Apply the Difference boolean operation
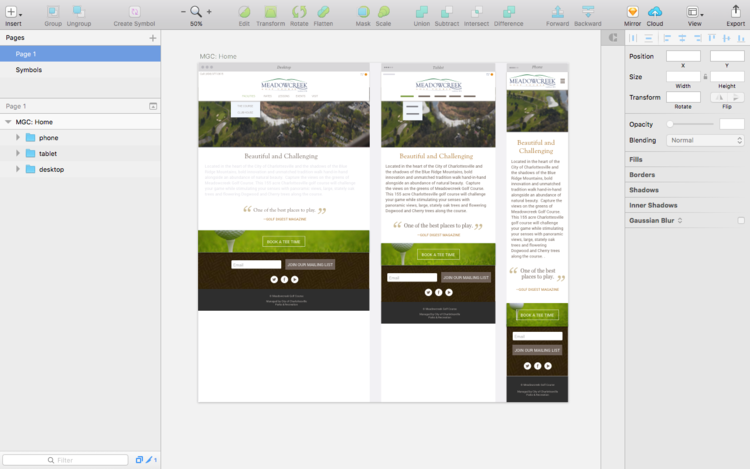 click(508, 15)
